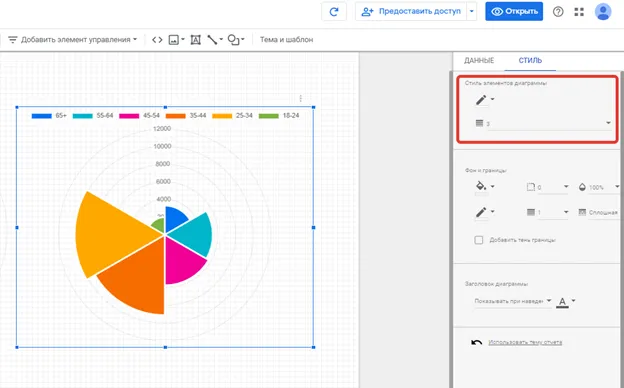
Task: Open the shape tool dropdown arrow
Action: point(242,39)
